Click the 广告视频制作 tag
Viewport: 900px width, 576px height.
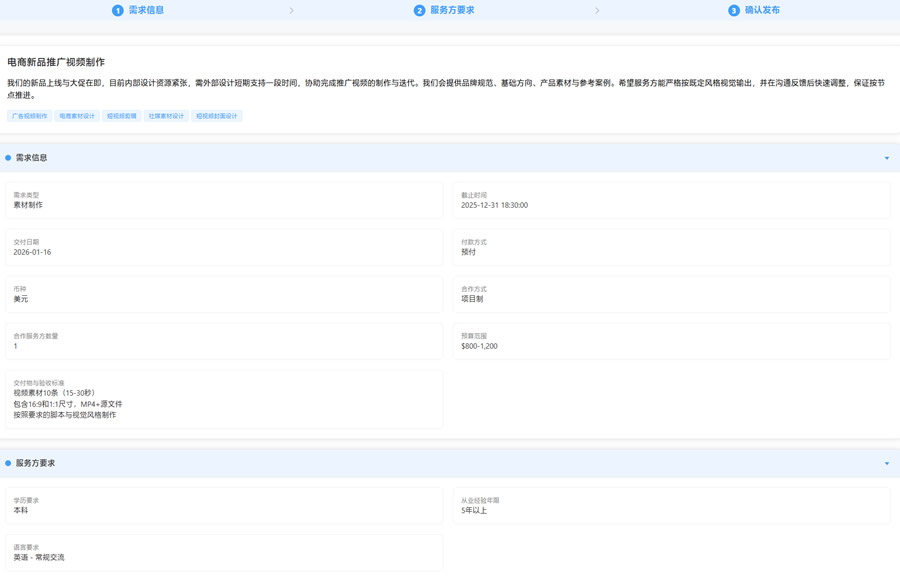click(29, 116)
